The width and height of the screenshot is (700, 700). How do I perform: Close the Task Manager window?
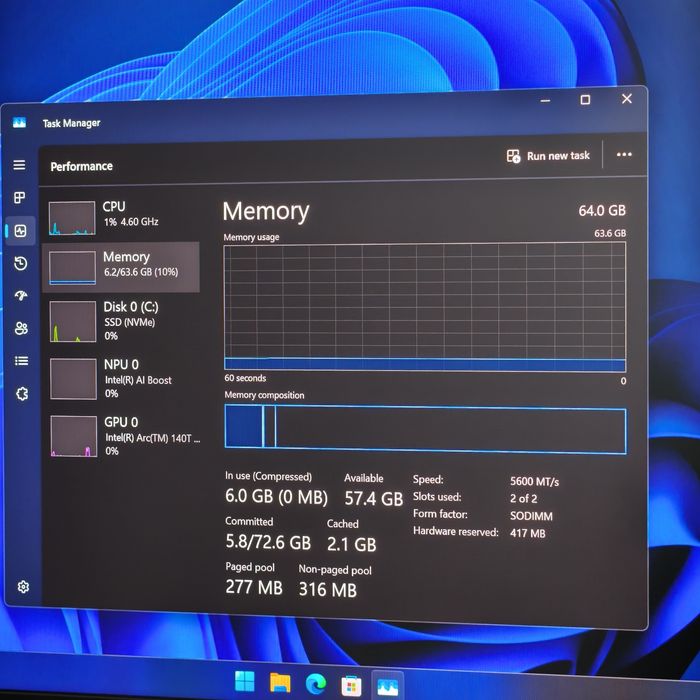(627, 99)
